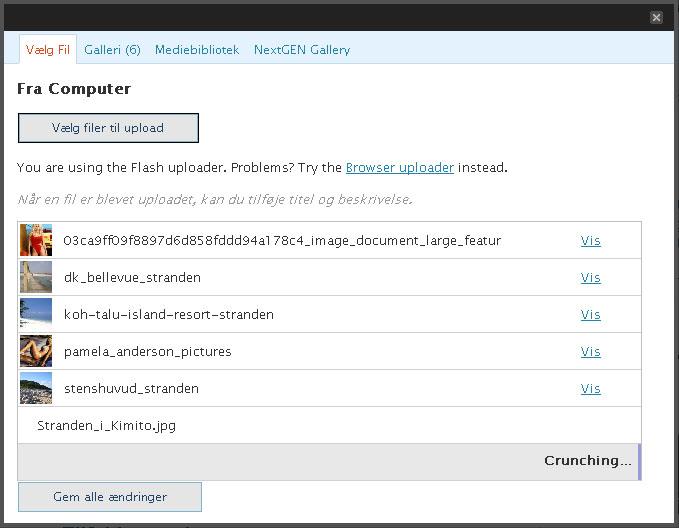Switch to NextGEN Gallery tab
This screenshot has height=528, width=679.
click(302, 49)
